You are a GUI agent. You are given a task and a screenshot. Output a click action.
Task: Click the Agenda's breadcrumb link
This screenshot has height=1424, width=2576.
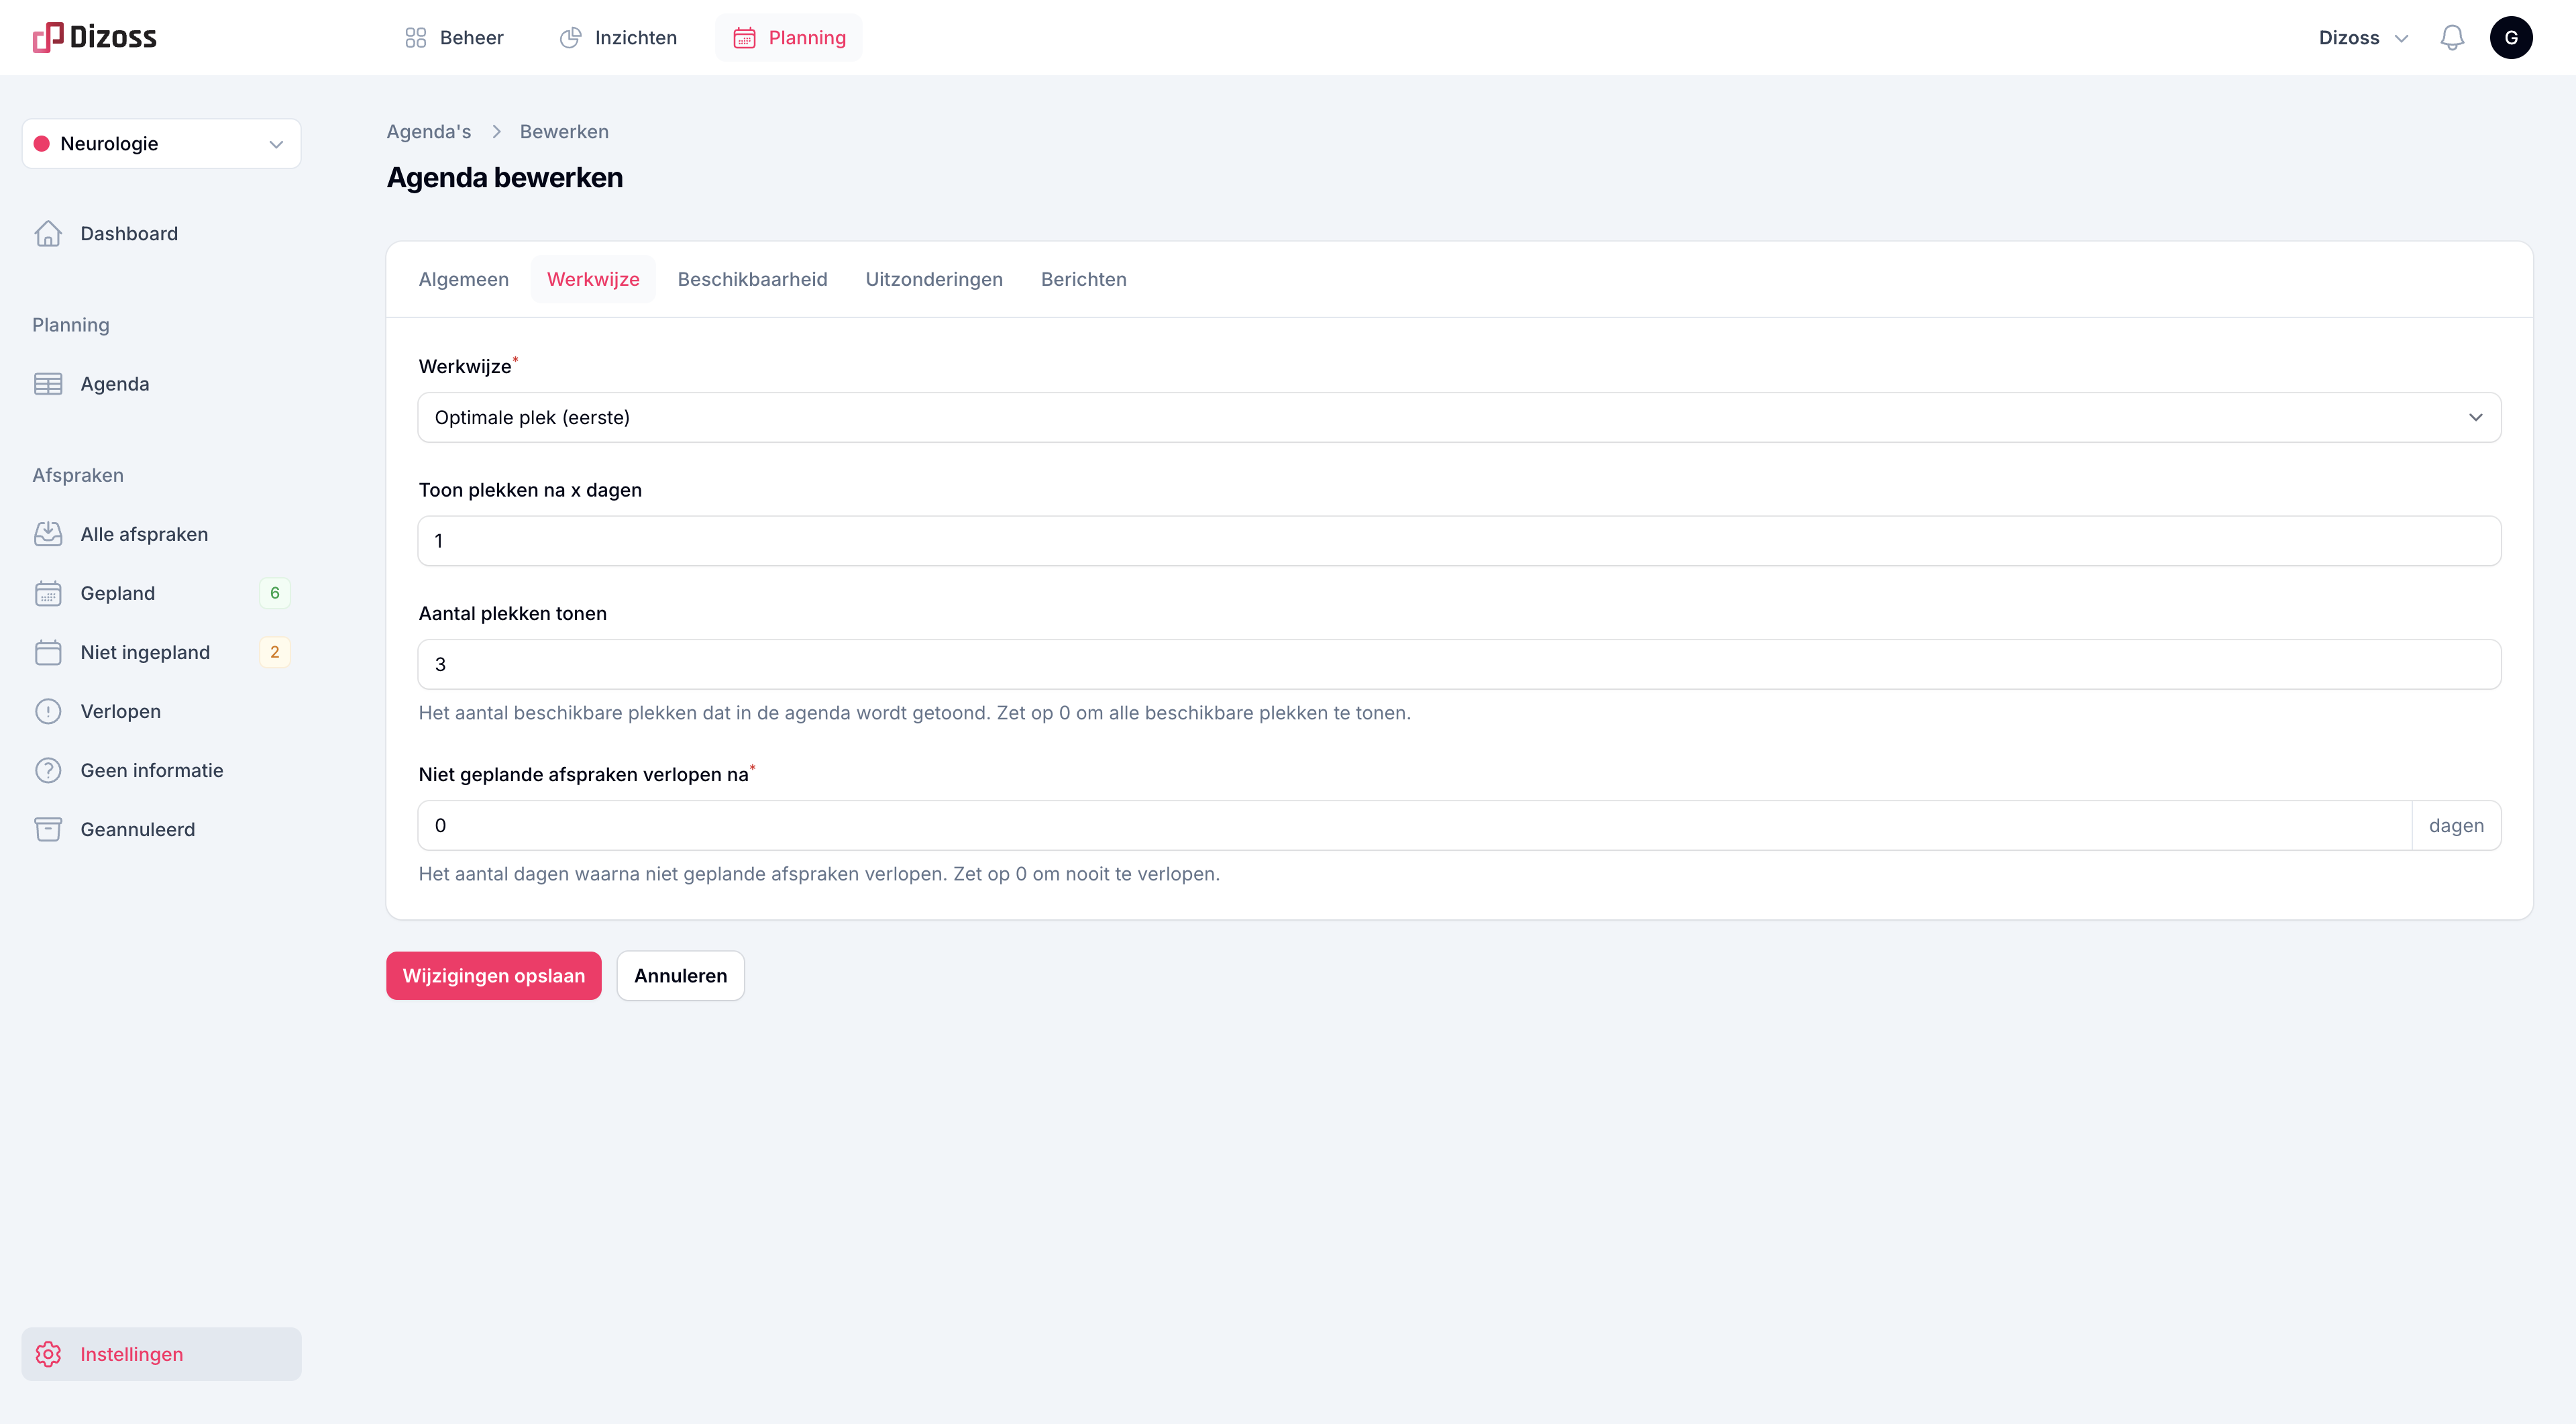click(x=428, y=132)
